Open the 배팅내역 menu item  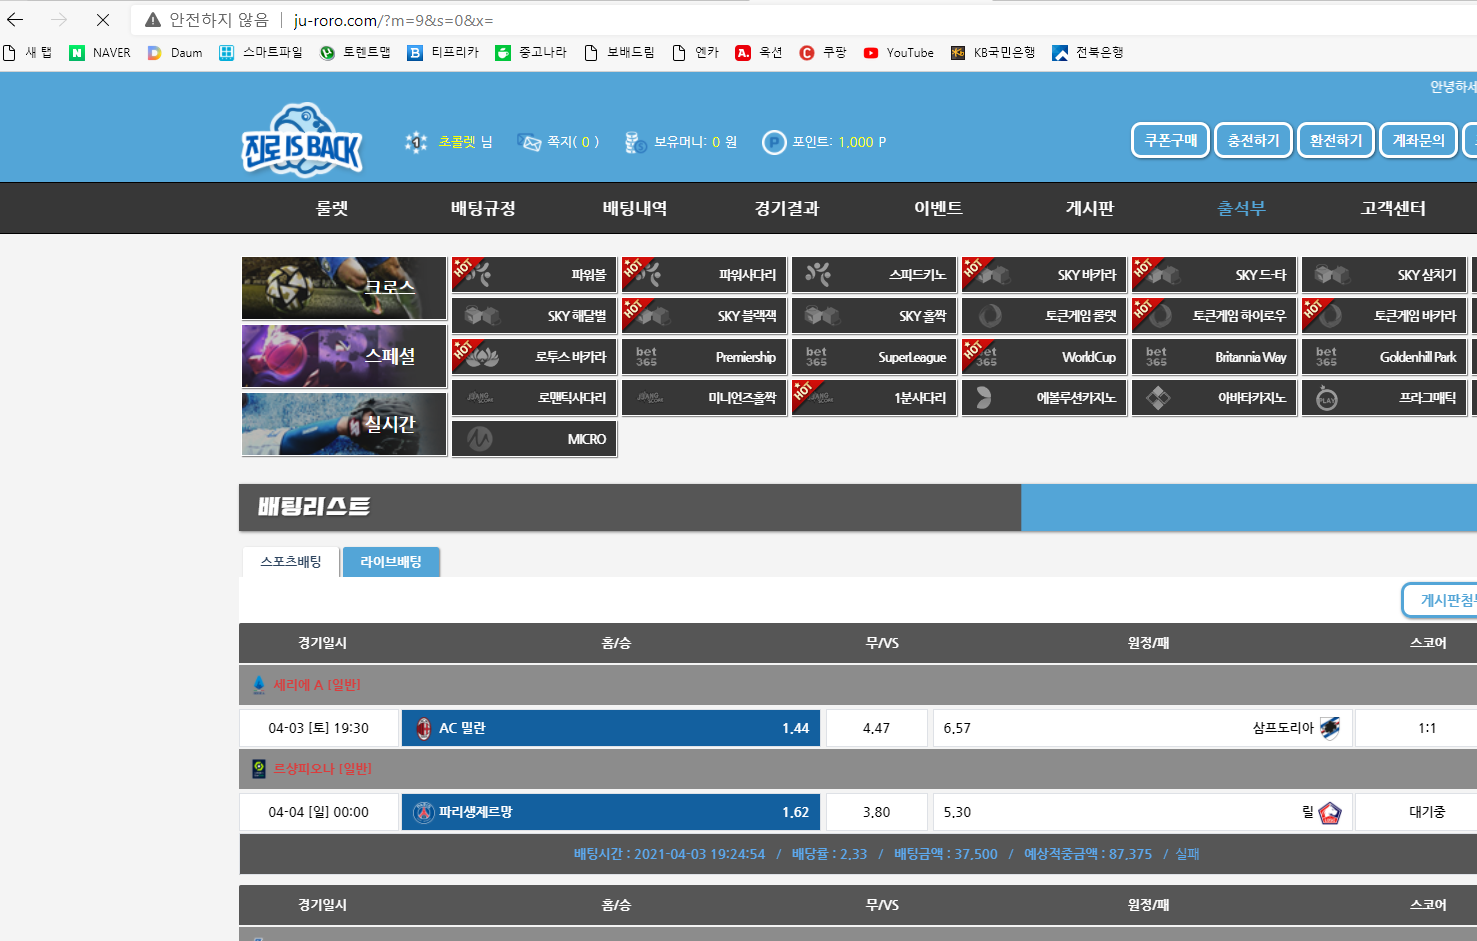point(634,208)
